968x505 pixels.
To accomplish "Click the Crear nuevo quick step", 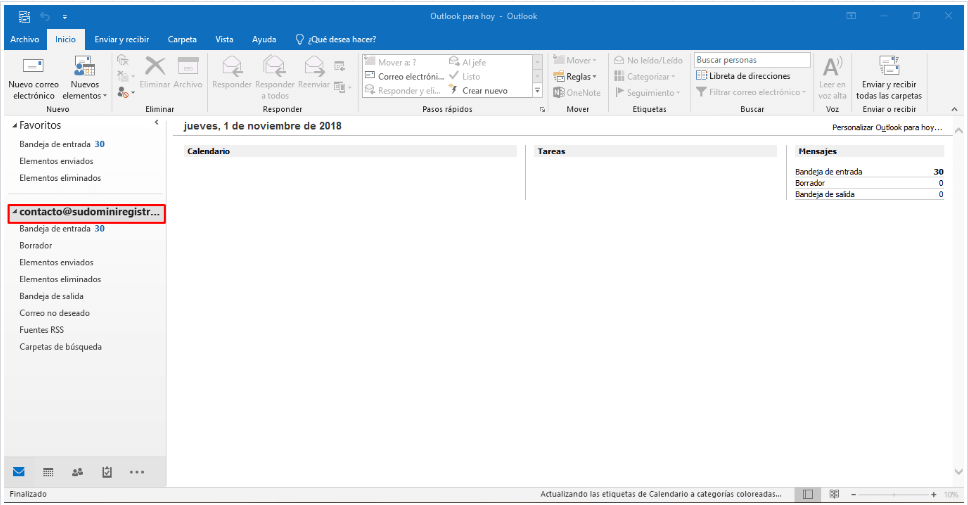I will tap(478, 91).
